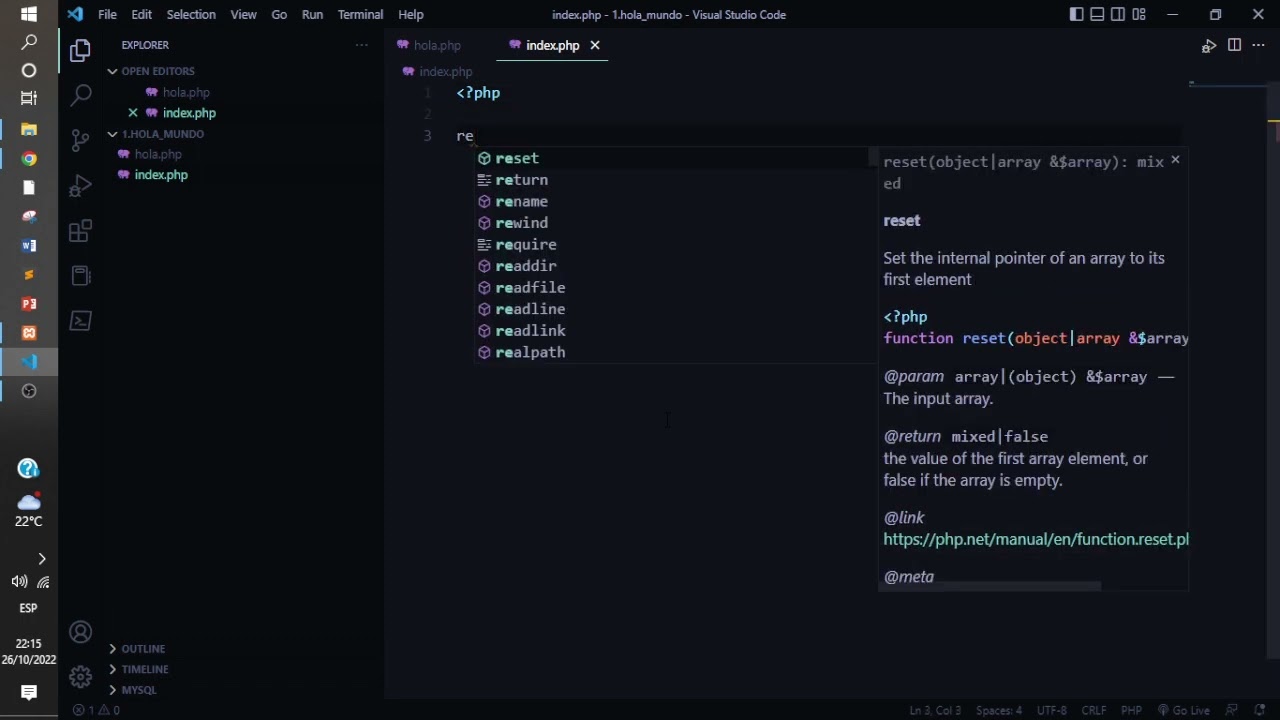Viewport: 1280px width, 720px height.
Task: Open the Search view in activity bar
Action: tap(81, 94)
